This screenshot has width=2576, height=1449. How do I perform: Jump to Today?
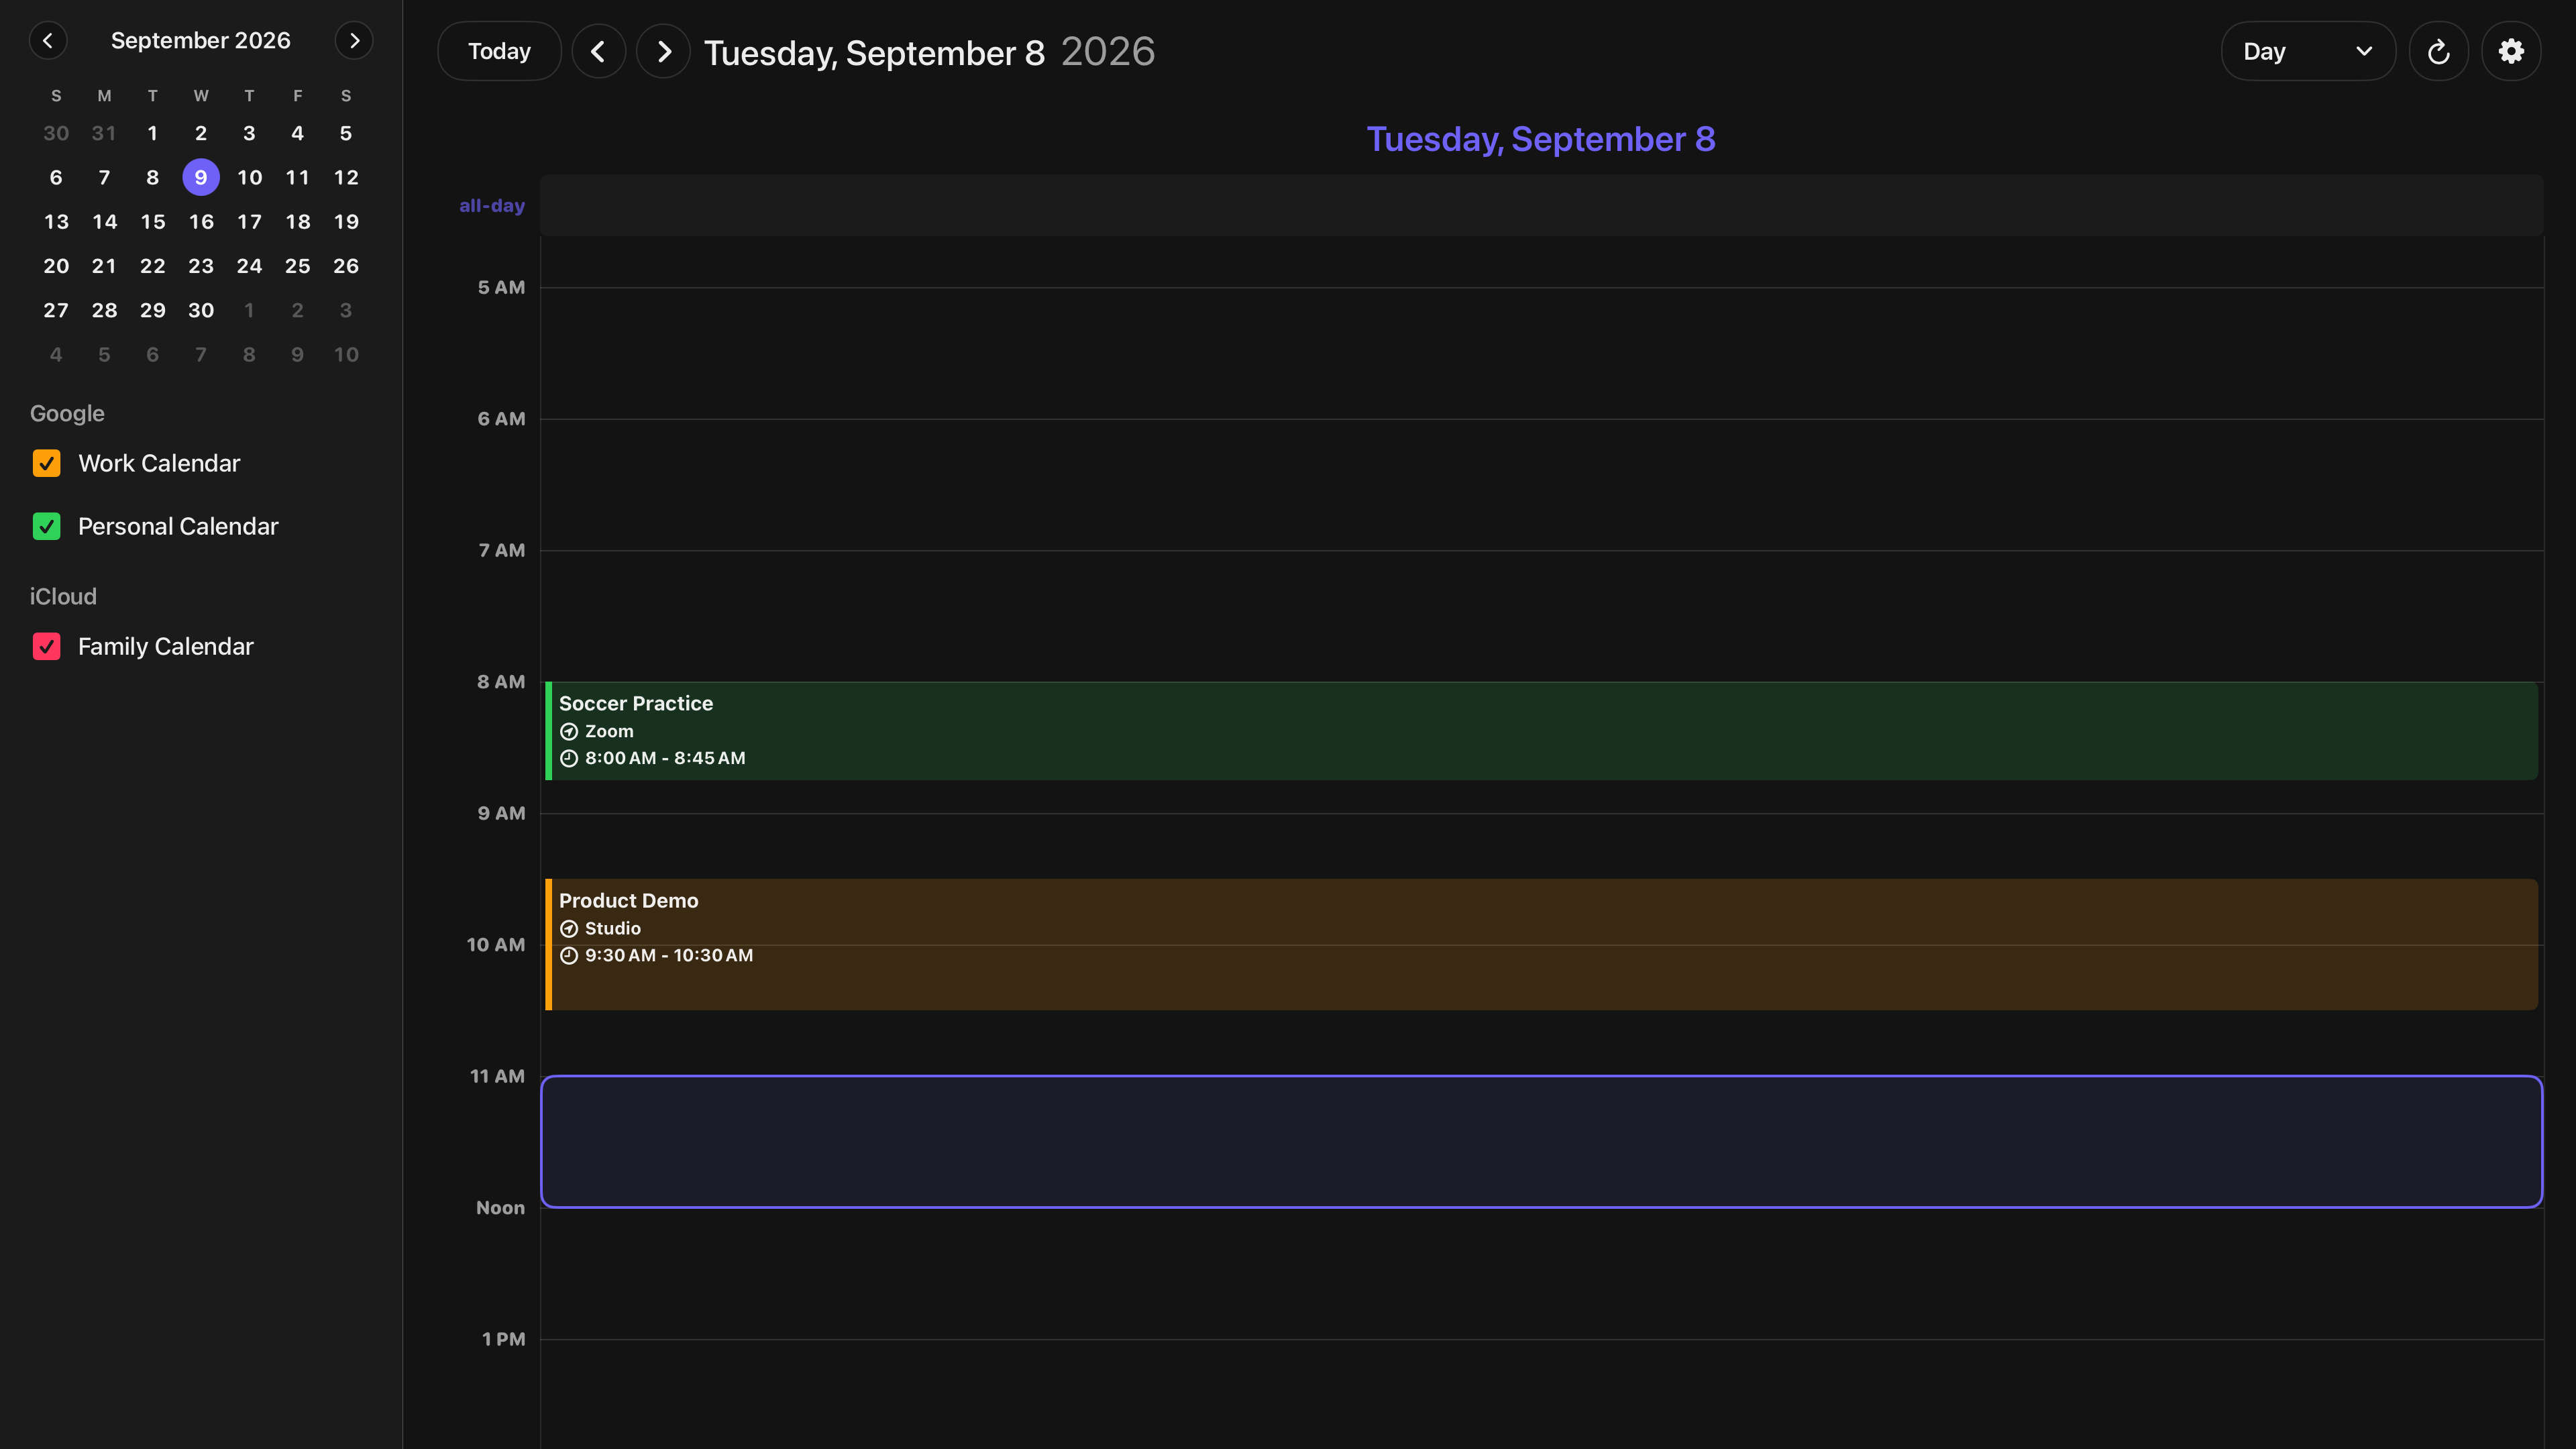pyautogui.click(x=499, y=51)
